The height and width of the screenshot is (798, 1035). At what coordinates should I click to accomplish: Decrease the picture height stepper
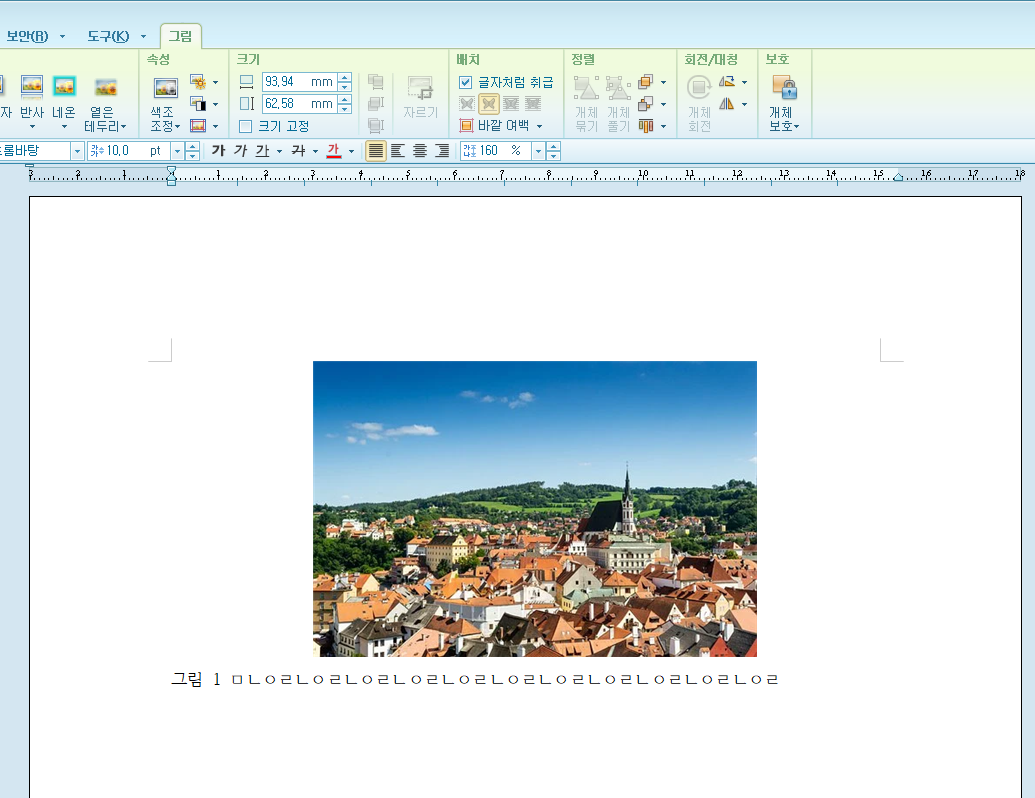click(345, 108)
